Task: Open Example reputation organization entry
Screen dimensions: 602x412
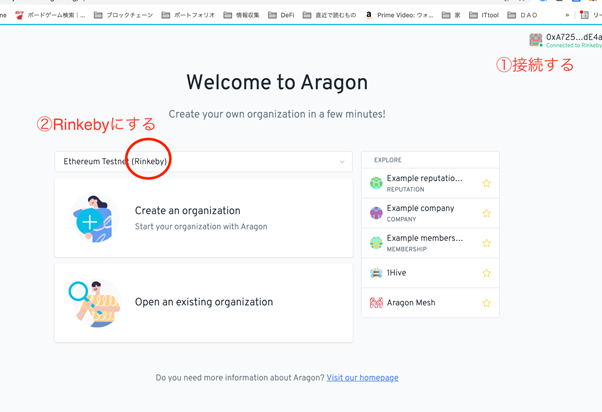Action: pos(430,183)
